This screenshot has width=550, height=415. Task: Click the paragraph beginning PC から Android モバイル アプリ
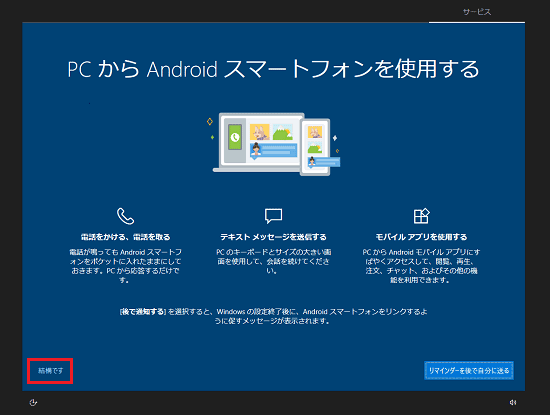[x=421, y=266]
